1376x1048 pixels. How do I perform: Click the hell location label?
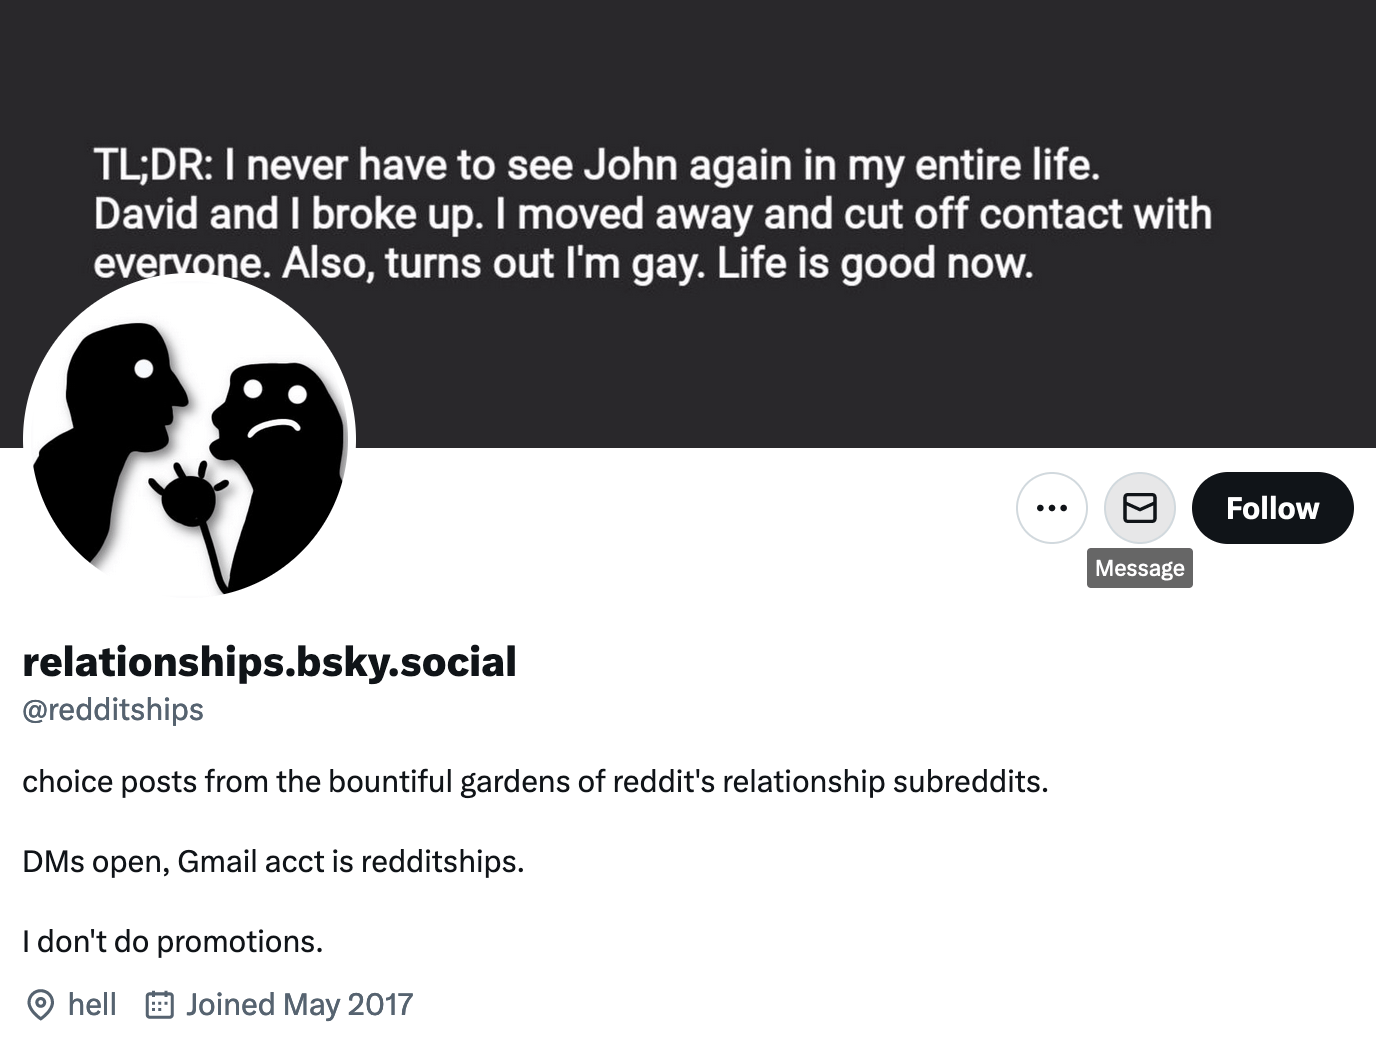[90, 1004]
